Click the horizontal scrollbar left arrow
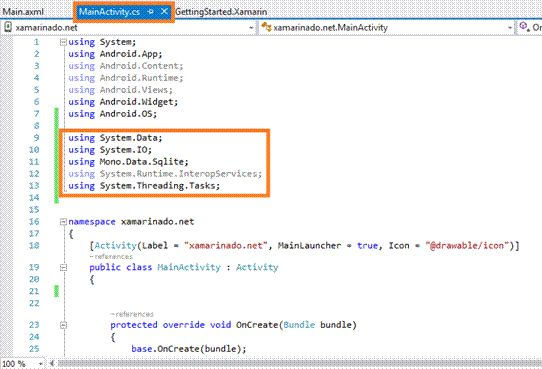The height and width of the screenshot is (369, 542). coord(52,363)
